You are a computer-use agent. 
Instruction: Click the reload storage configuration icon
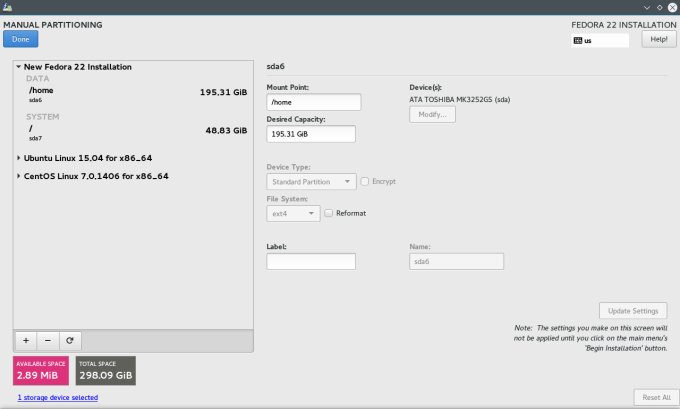(x=70, y=341)
